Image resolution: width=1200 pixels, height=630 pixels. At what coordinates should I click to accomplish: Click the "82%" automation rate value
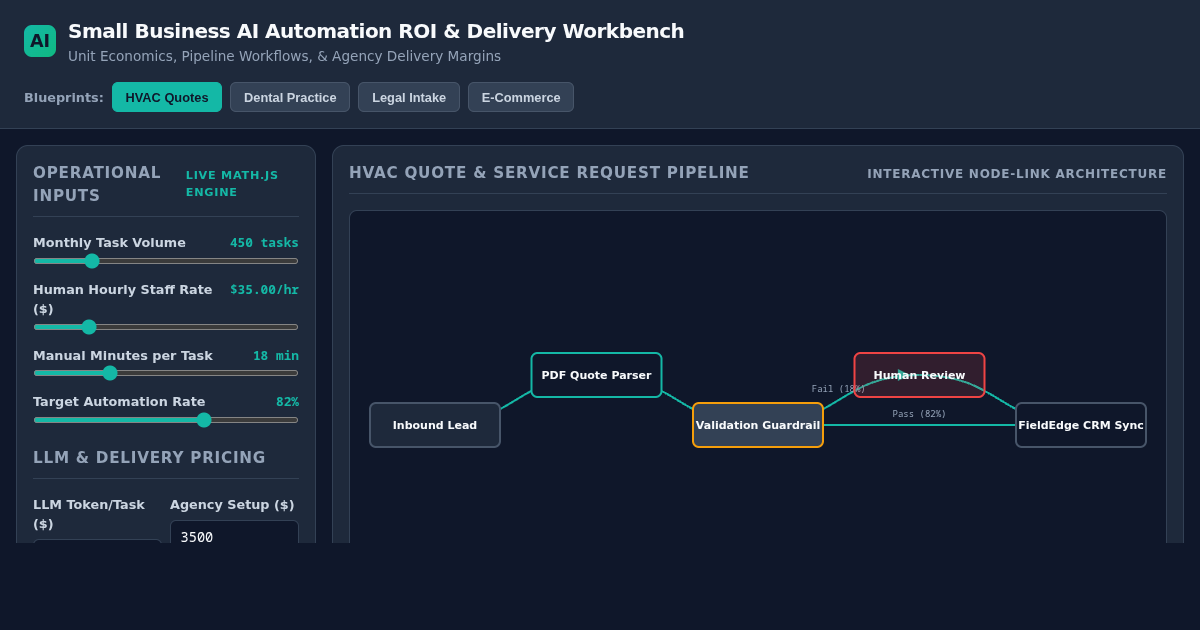[287, 402]
